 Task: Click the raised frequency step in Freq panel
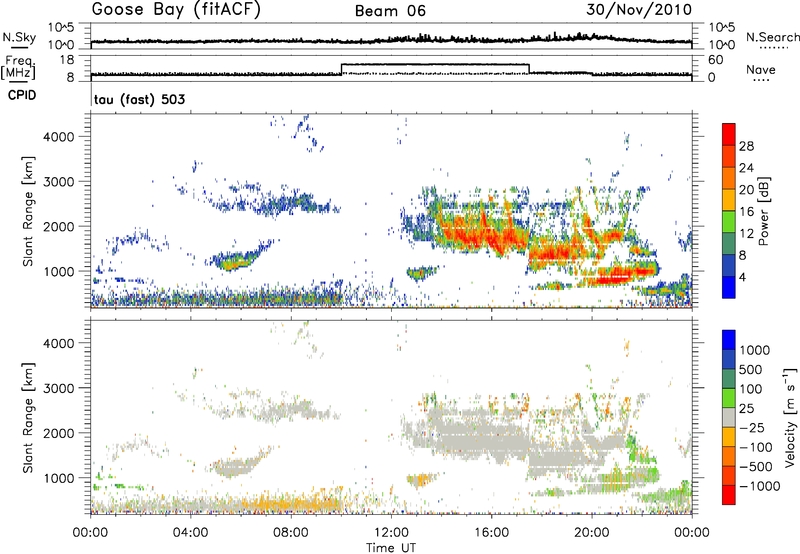[435, 65]
